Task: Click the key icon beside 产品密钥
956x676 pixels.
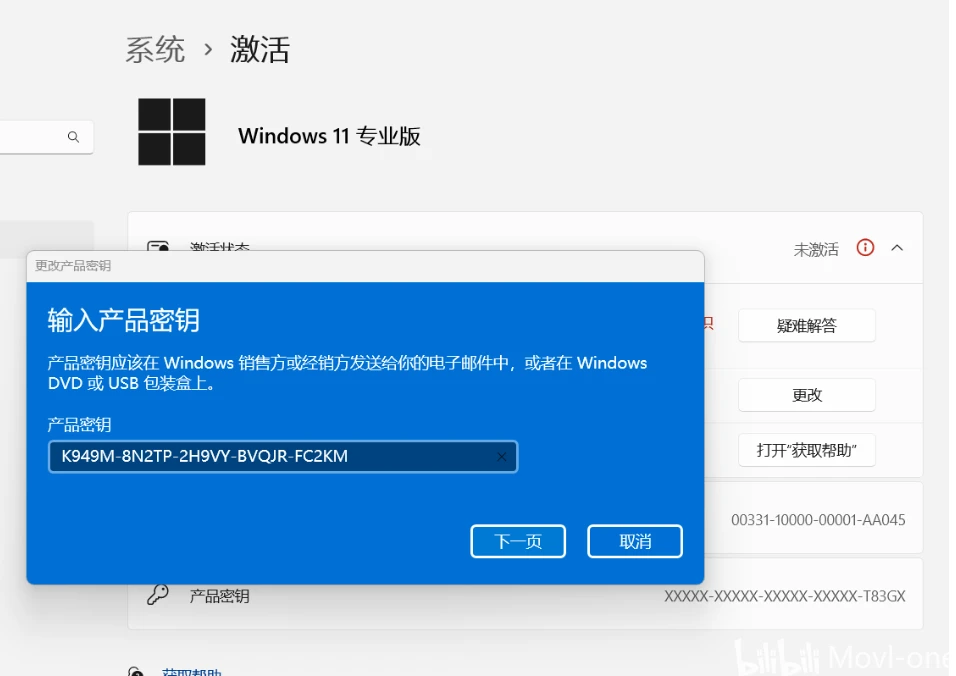Action: click(157, 595)
